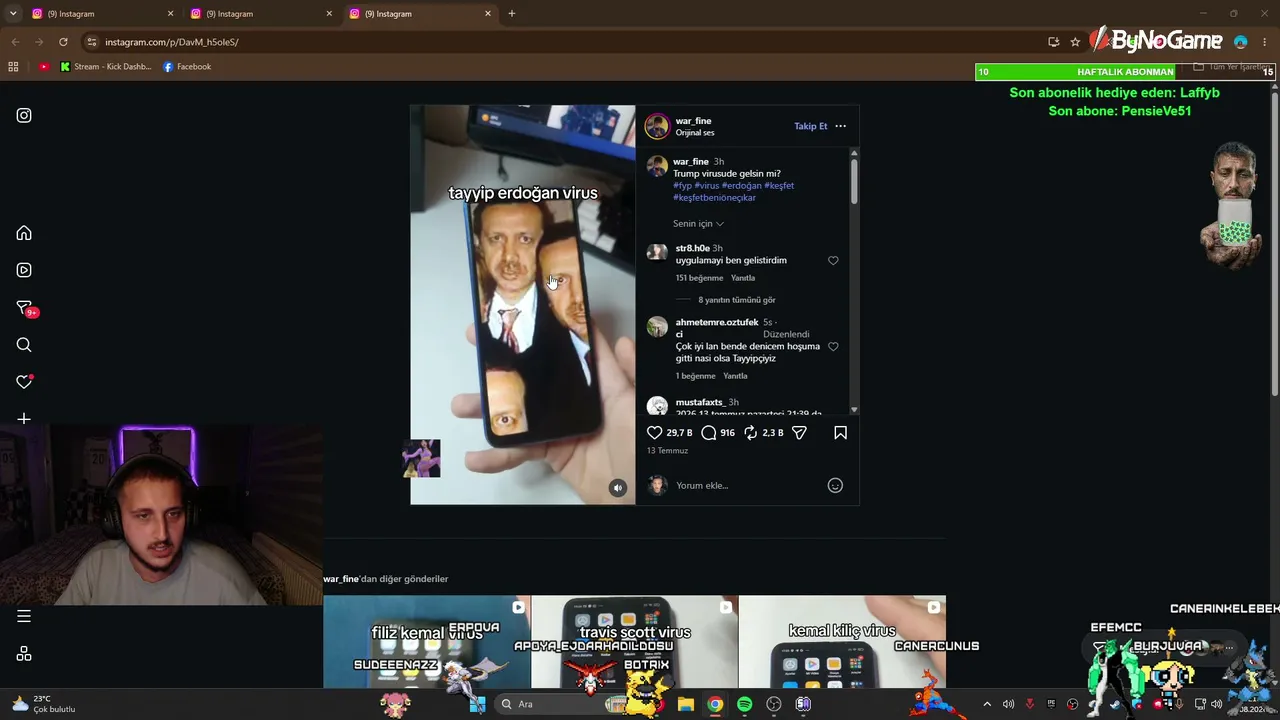This screenshot has width=1280, height=720.
Task: Open Instagram search from sidebar
Action: 24,345
